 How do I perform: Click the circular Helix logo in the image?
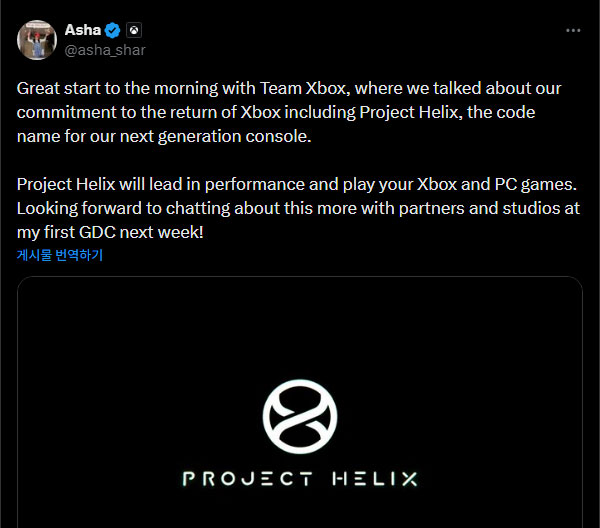[x=299, y=413]
